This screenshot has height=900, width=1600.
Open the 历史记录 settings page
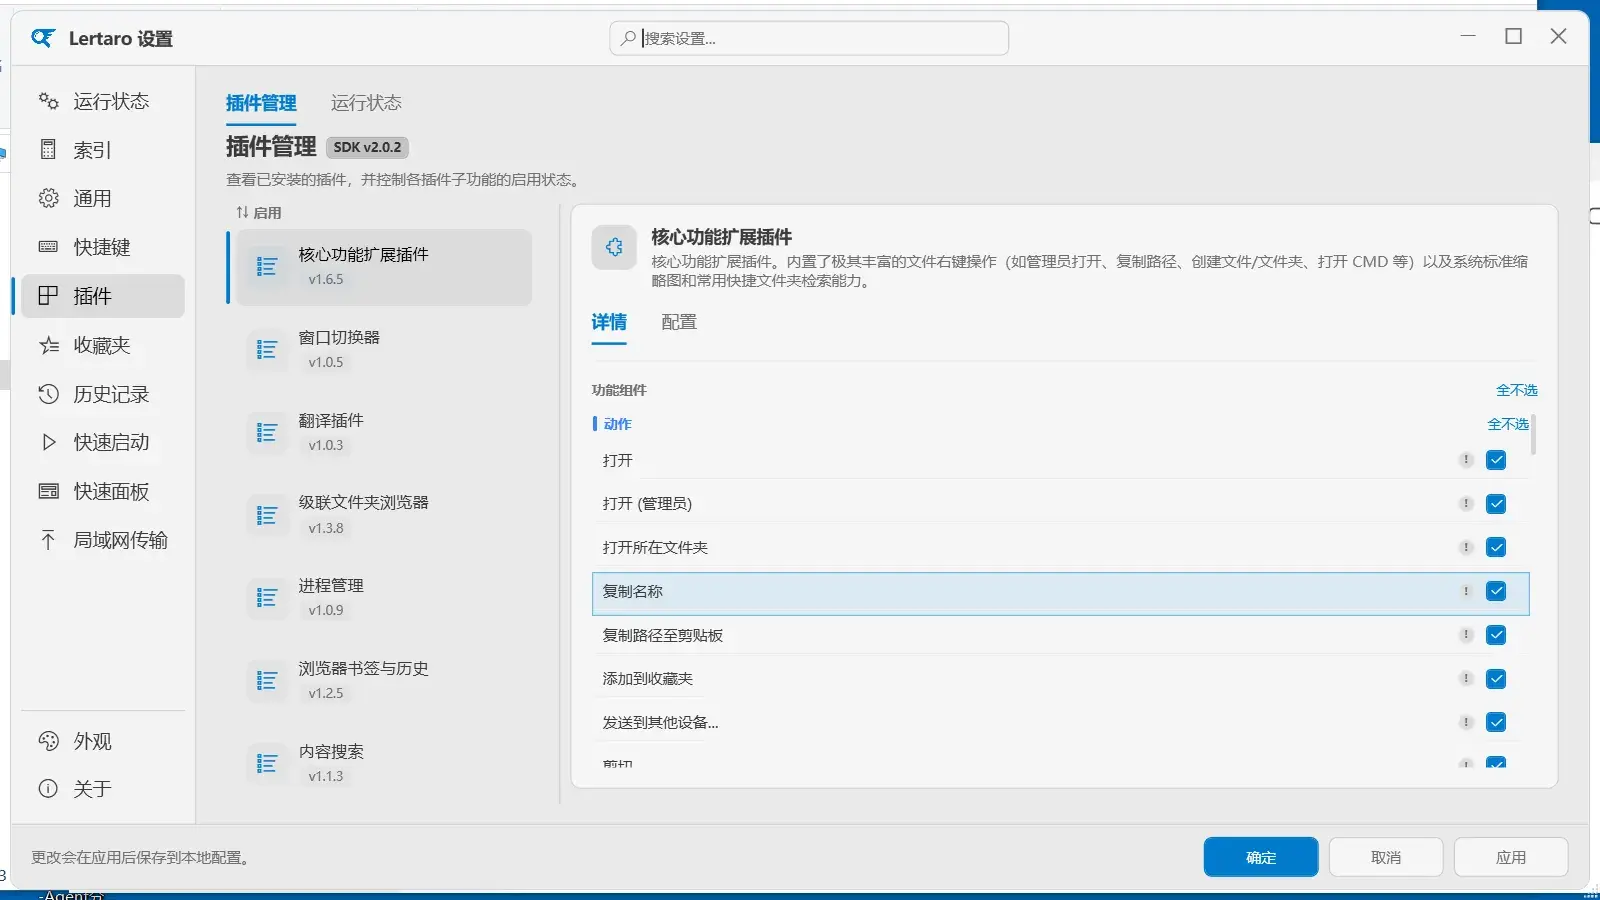[103, 394]
